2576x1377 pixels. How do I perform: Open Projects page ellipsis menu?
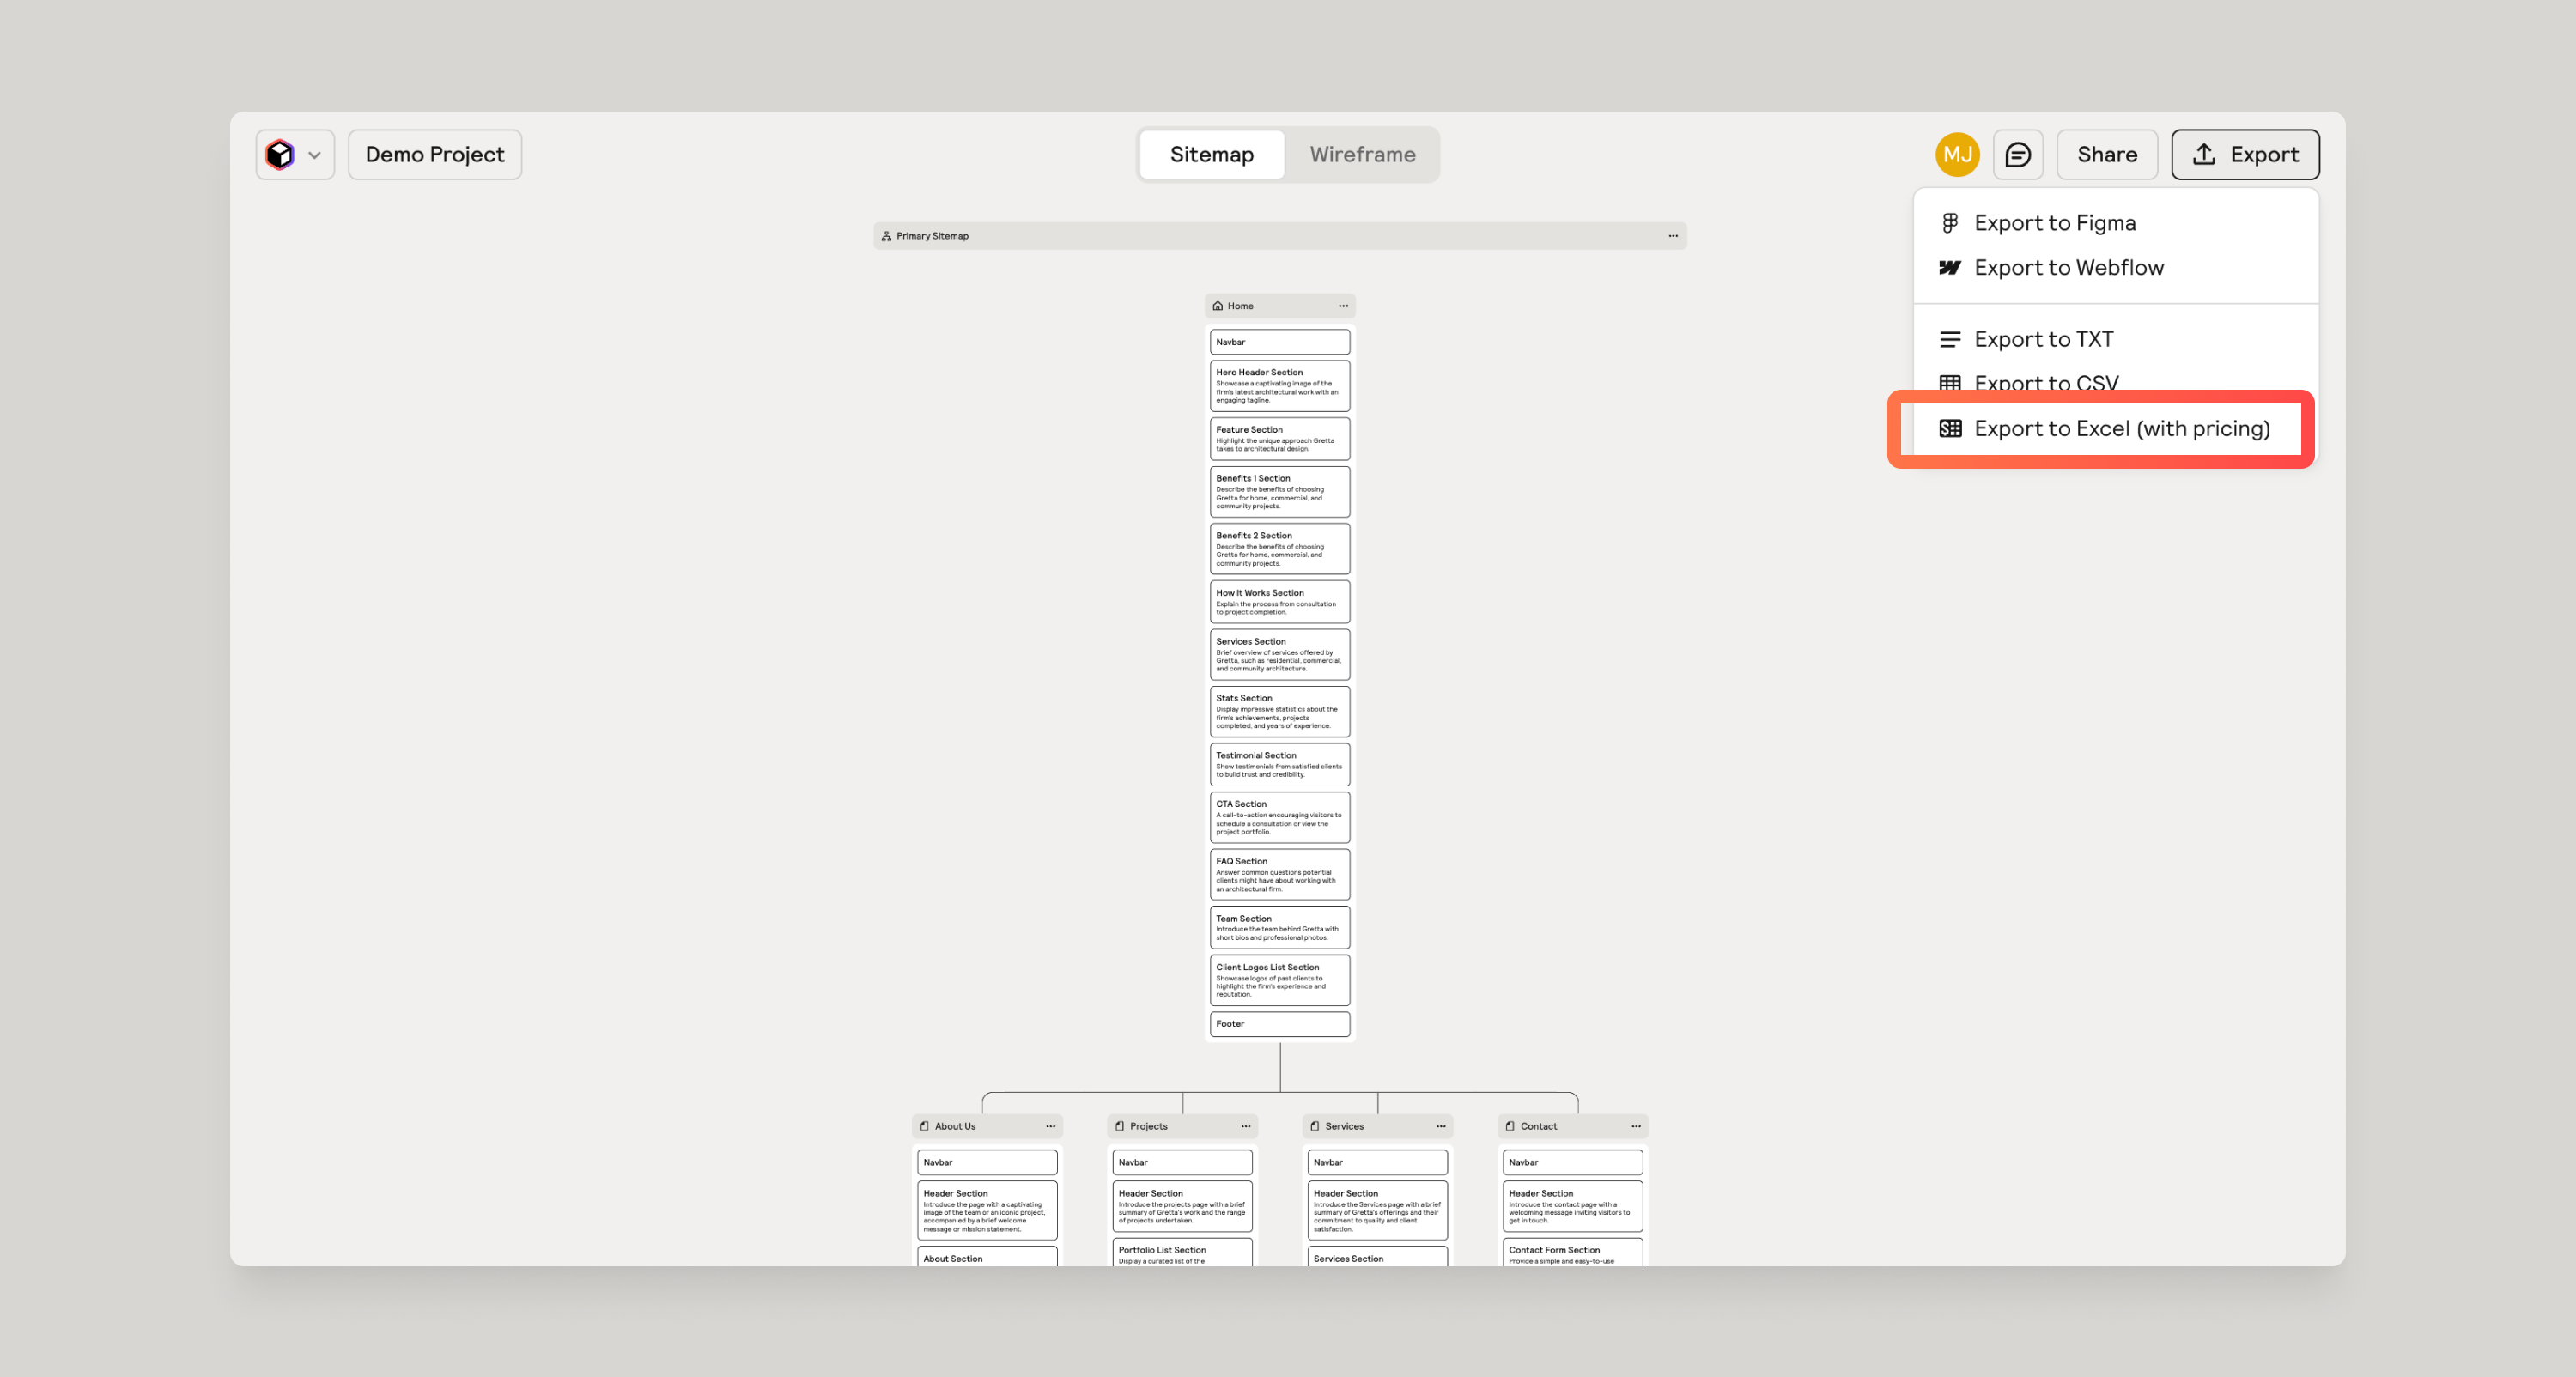[1245, 1126]
